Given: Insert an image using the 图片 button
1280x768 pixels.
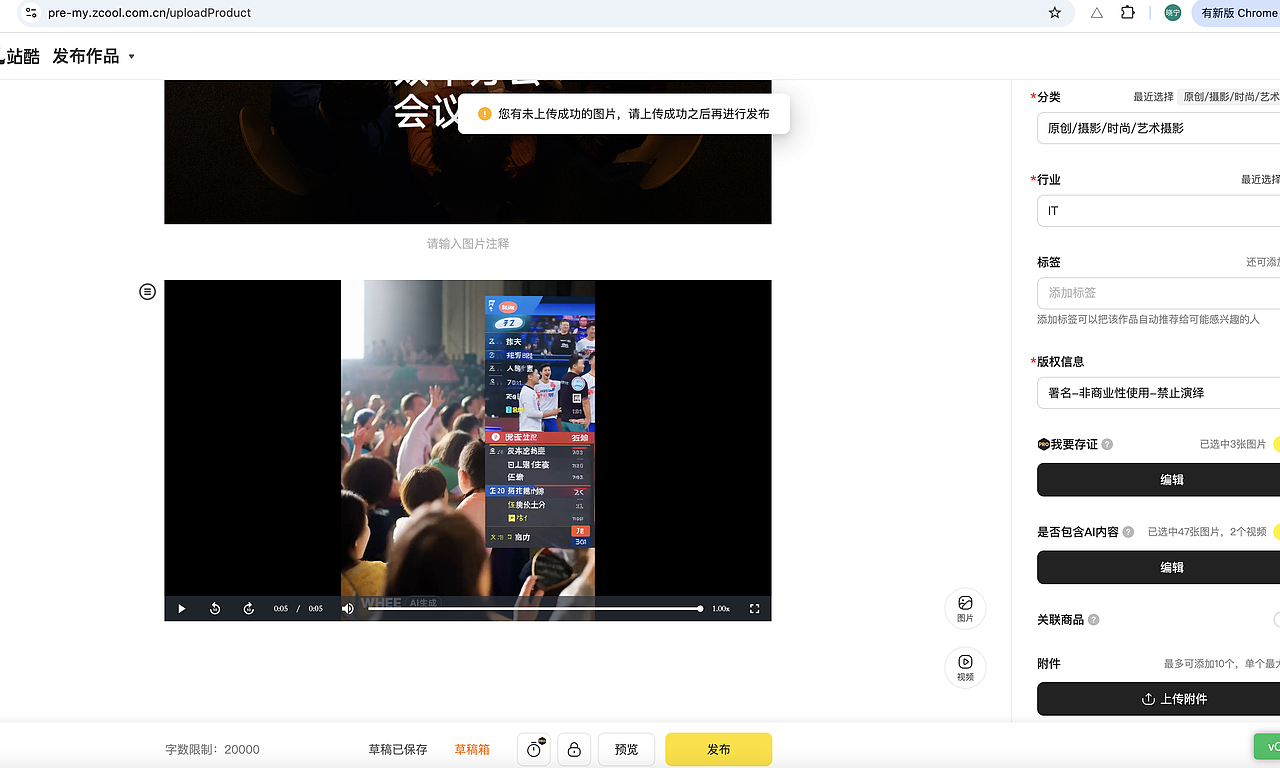Looking at the screenshot, I should click(965, 608).
